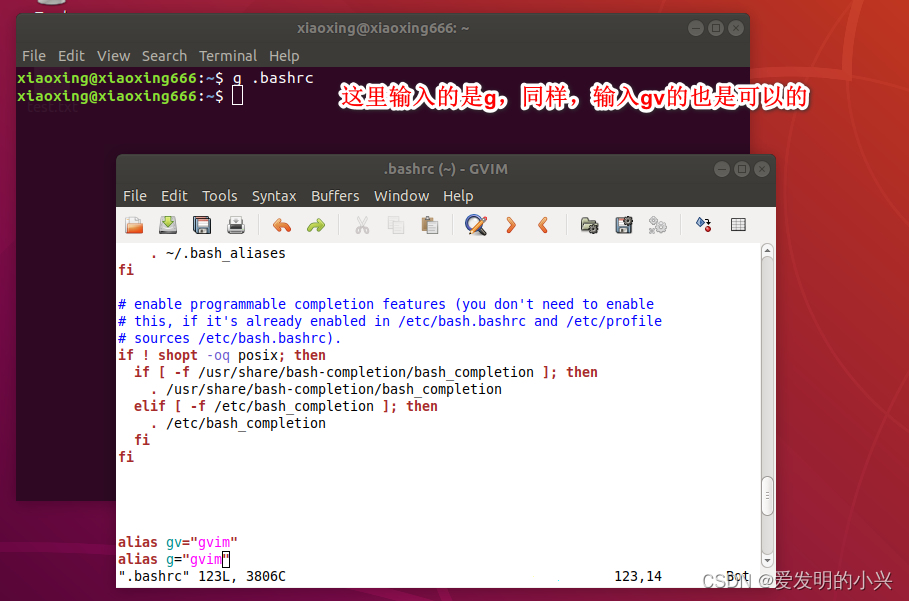Screen dimensions: 909x601
Task: Open the Search menu in the terminal window
Action: (x=165, y=56)
